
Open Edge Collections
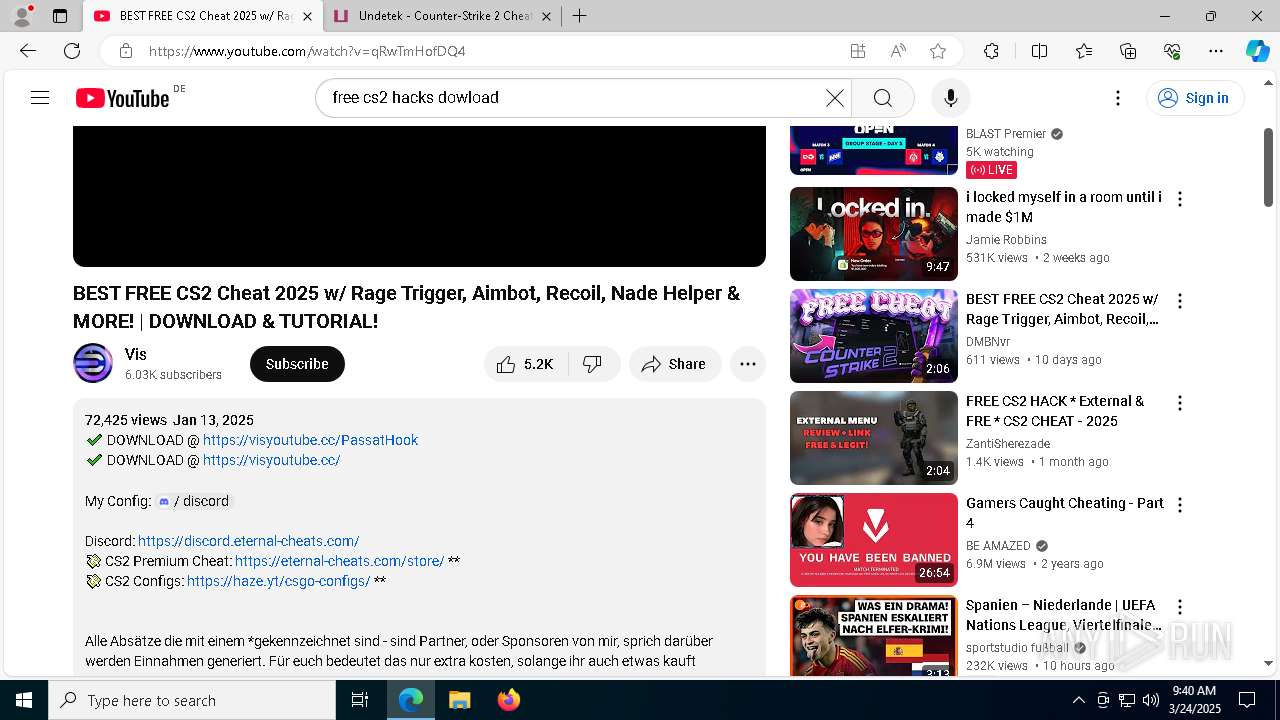point(1128,51)
